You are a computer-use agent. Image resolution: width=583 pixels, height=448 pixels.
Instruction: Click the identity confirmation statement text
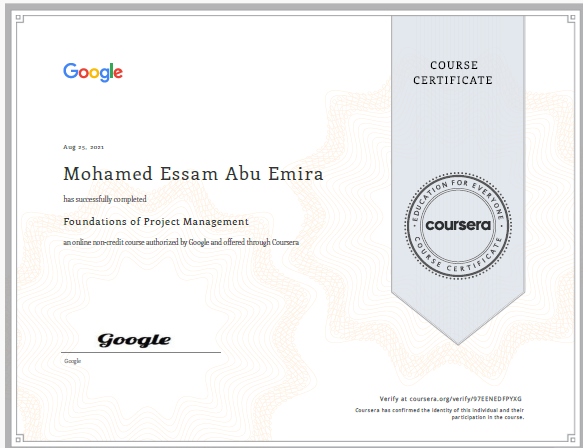click(x=439, y=414)
